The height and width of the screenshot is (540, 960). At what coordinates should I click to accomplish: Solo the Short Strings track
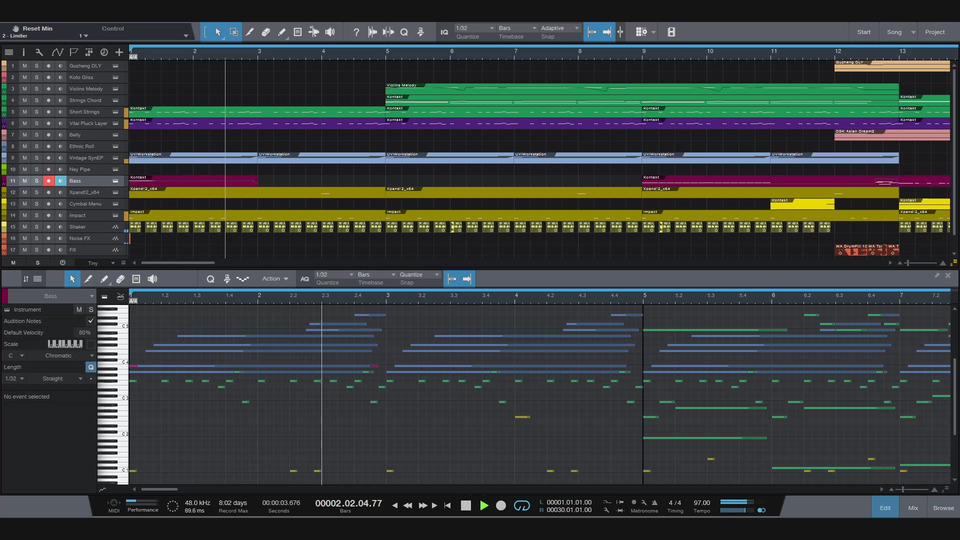(37, 112)
